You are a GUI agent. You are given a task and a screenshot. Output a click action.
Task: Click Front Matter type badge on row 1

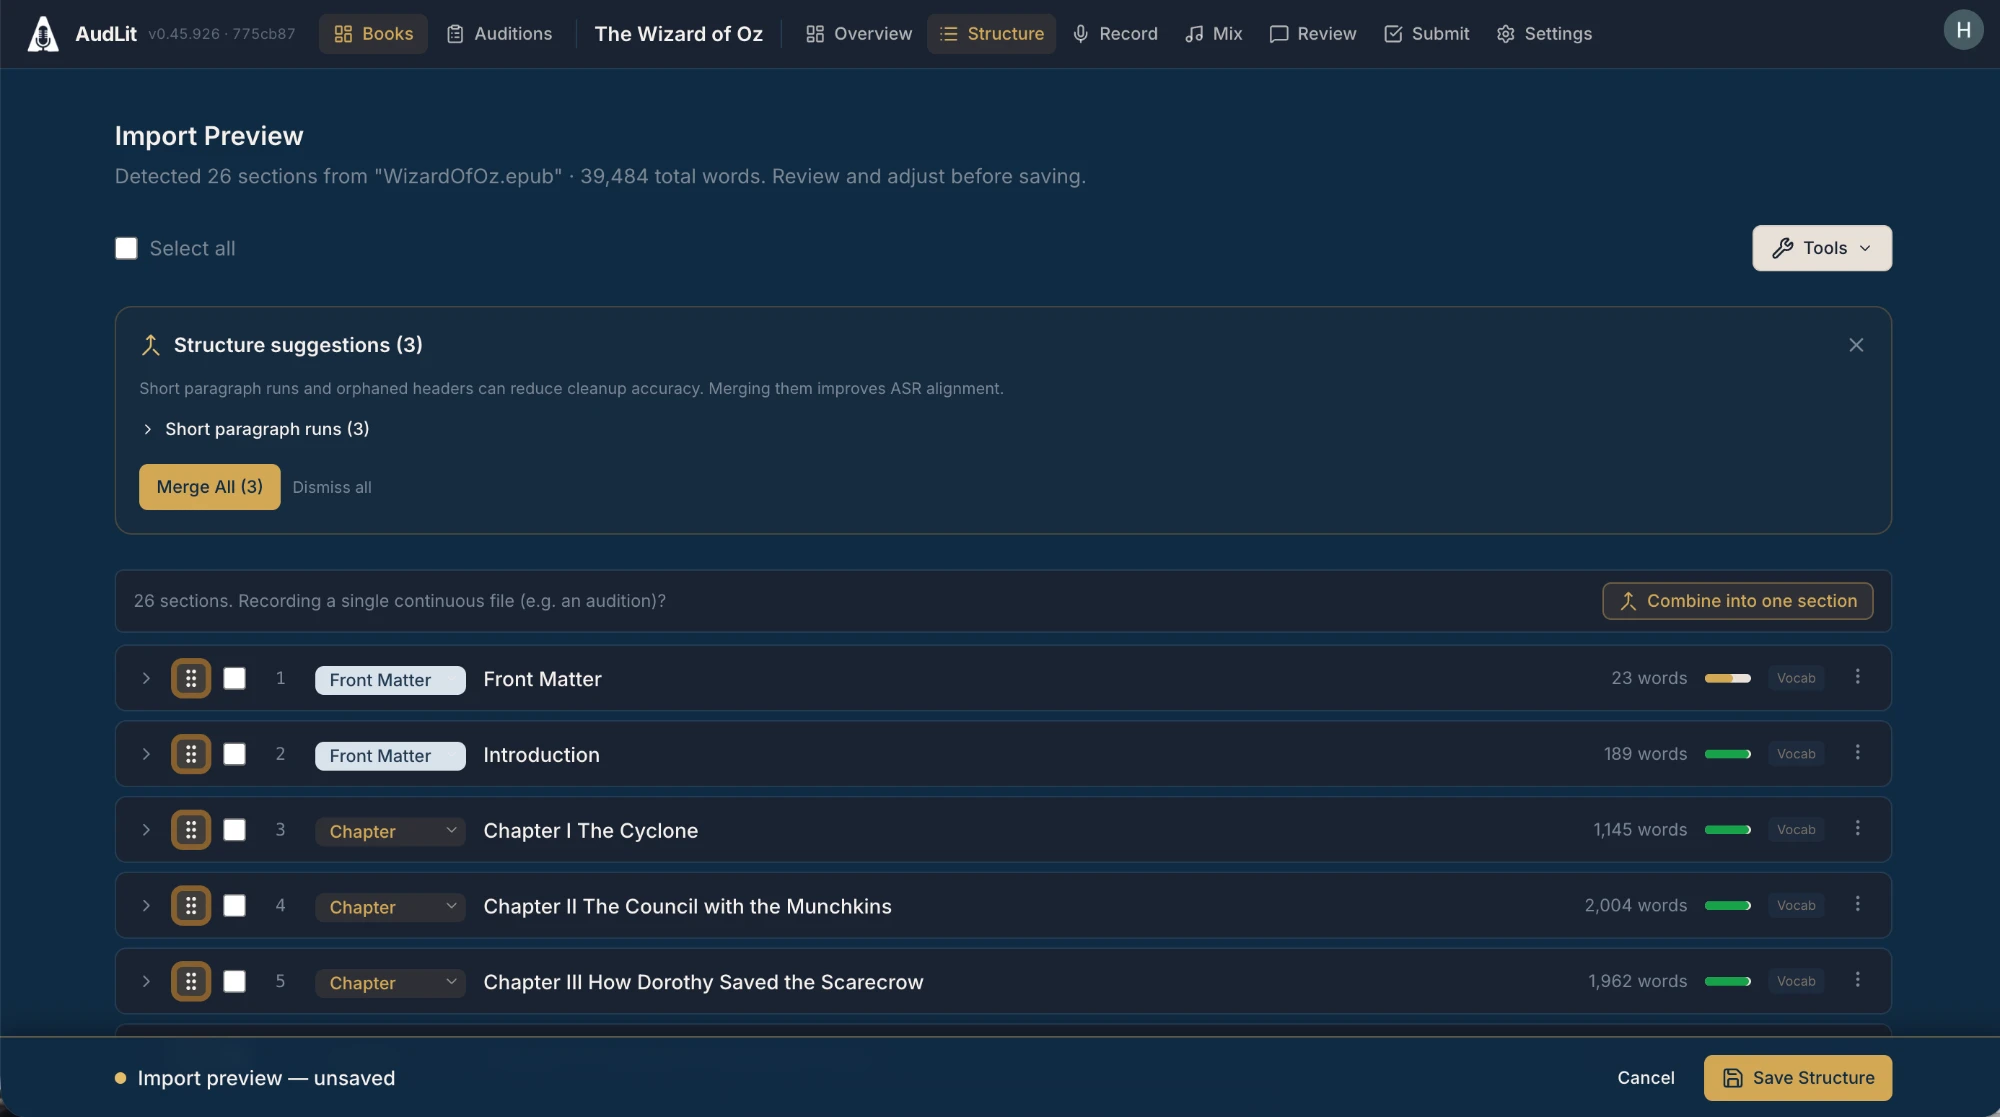pos(390,680)
